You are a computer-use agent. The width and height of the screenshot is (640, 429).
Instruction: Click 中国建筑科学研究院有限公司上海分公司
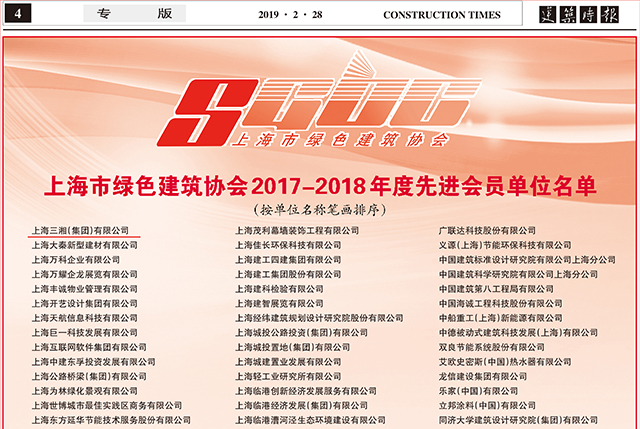[x=518, y=274]
